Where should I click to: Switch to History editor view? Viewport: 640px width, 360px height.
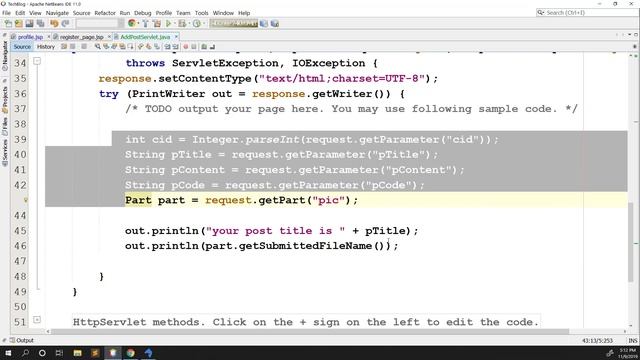(x=46, y=47)
